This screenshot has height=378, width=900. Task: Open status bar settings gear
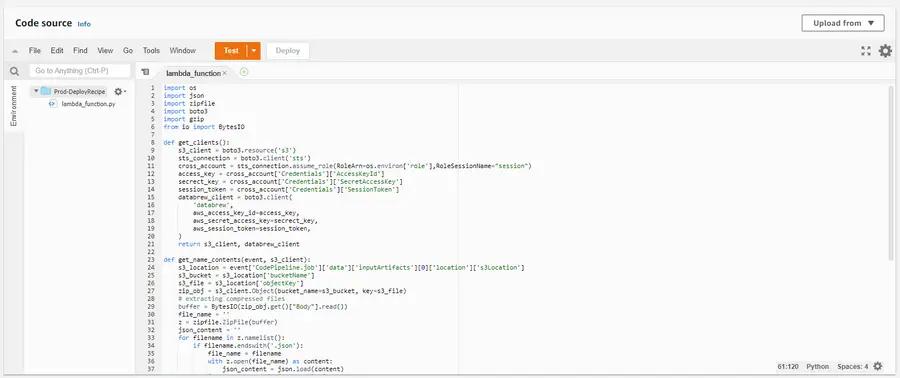878,366
